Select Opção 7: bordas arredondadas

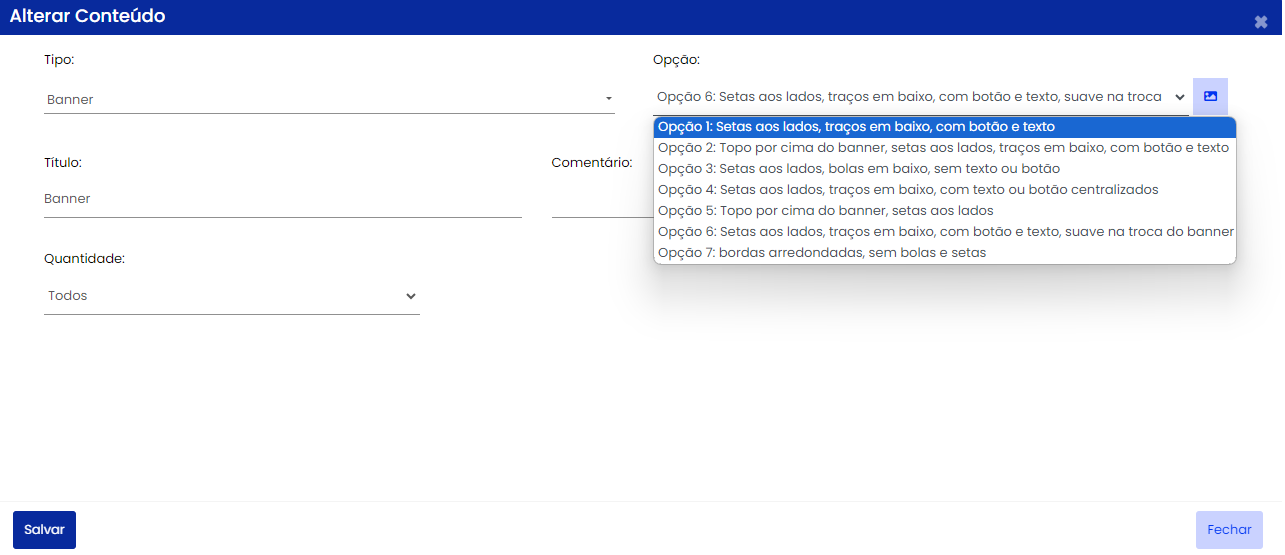pos(945,253)
